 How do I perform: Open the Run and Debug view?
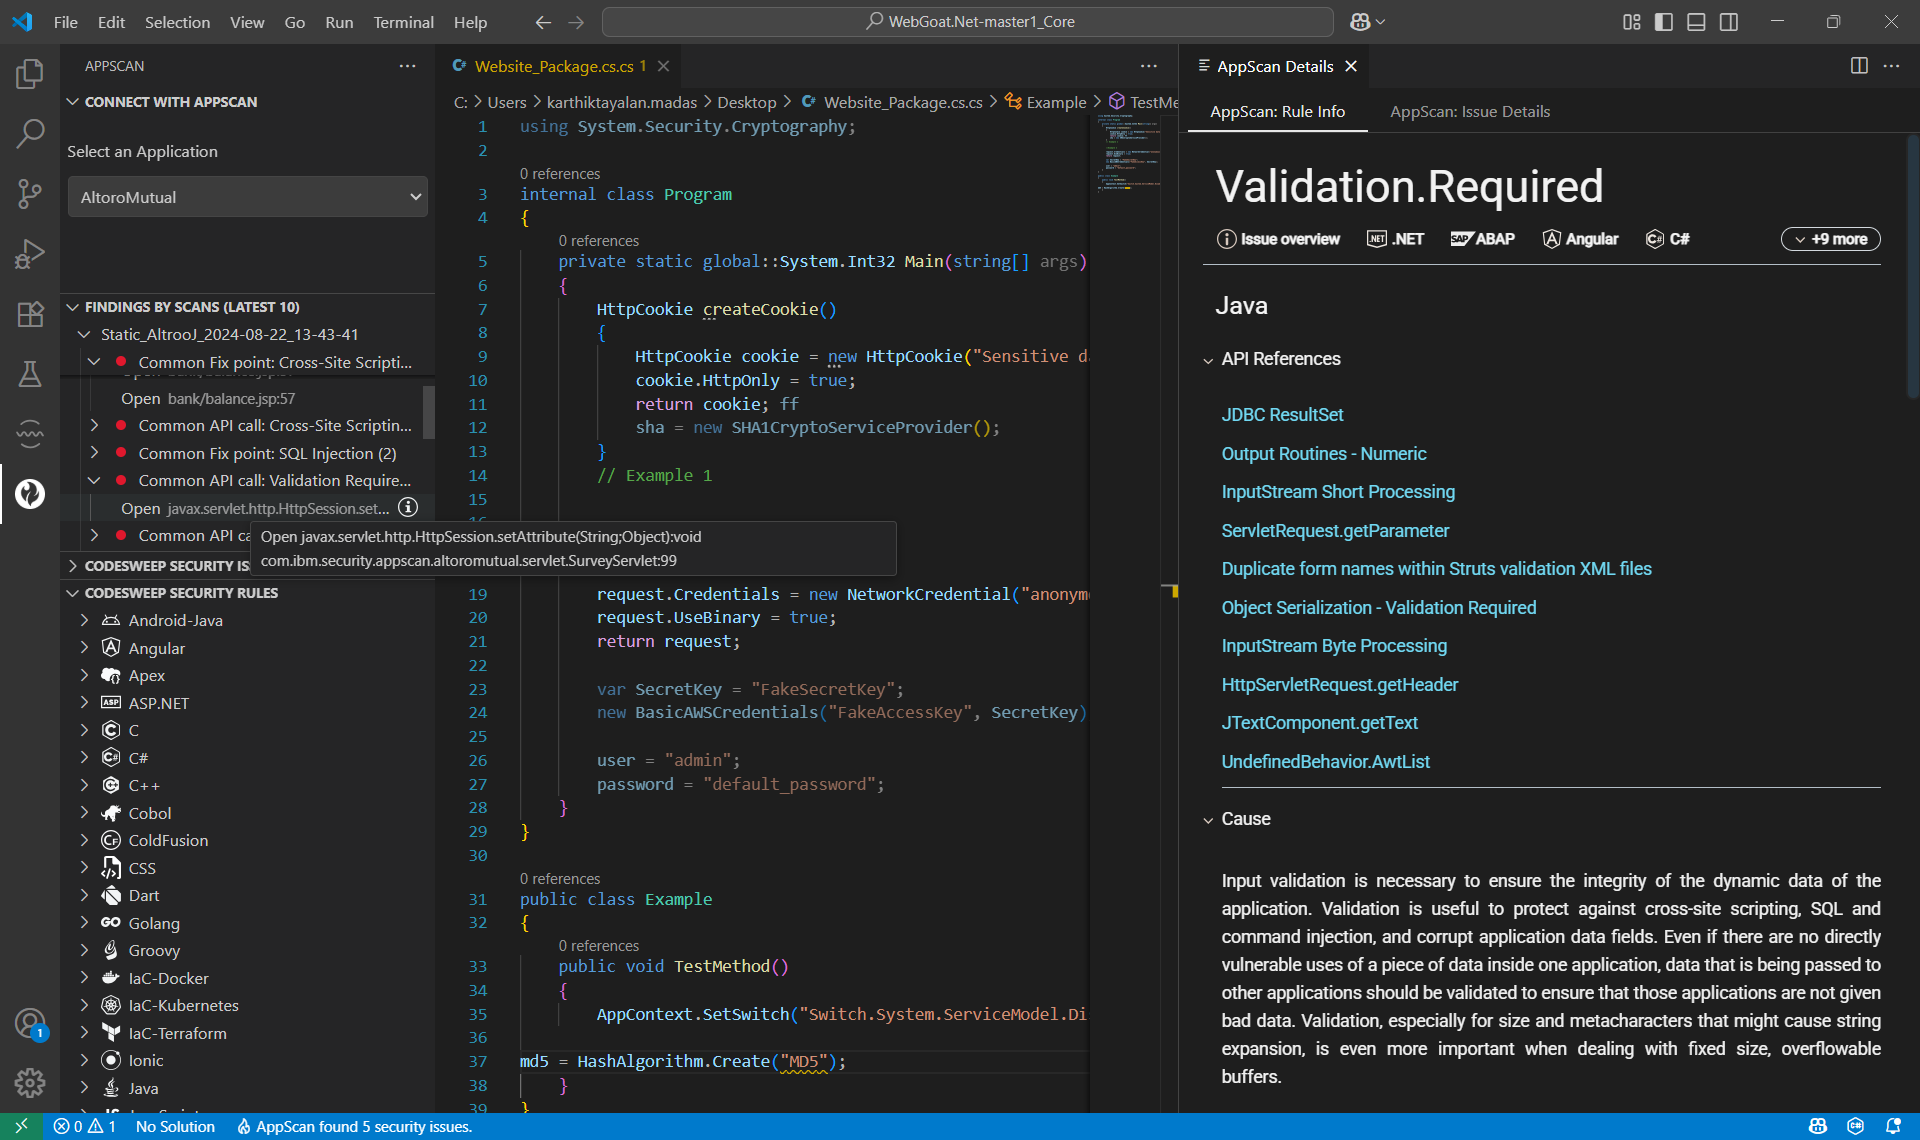30,254
